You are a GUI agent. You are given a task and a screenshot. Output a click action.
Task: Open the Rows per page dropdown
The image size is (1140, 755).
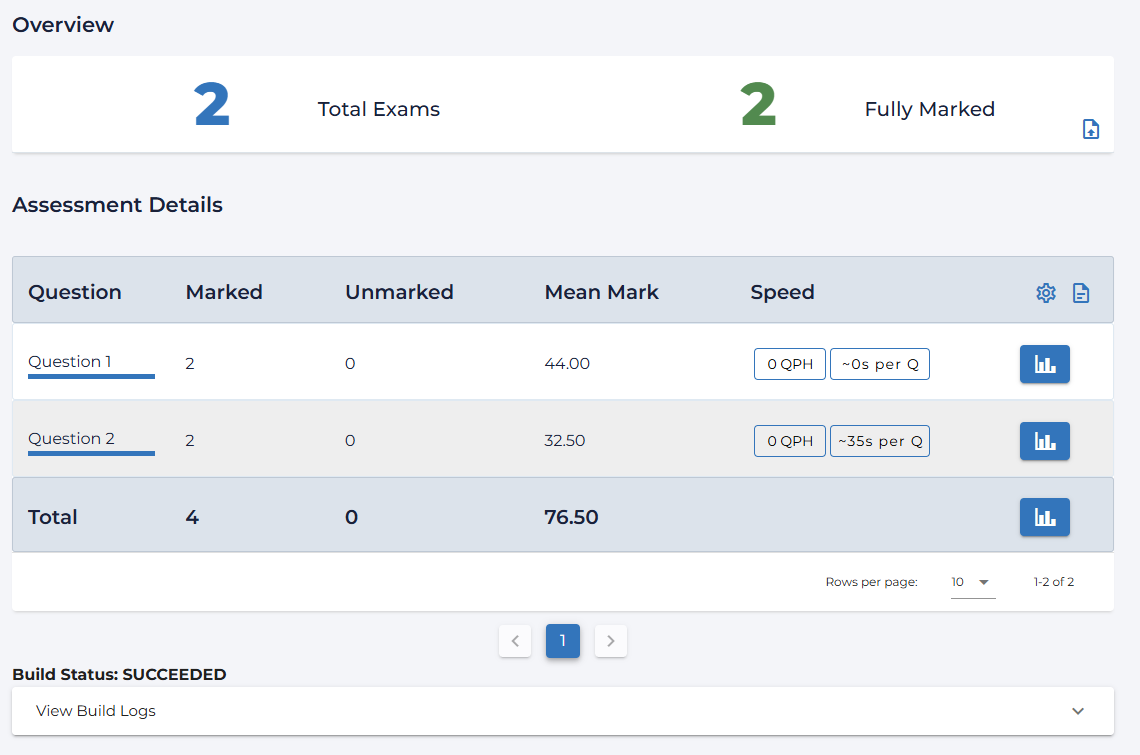tap(971, 581)
